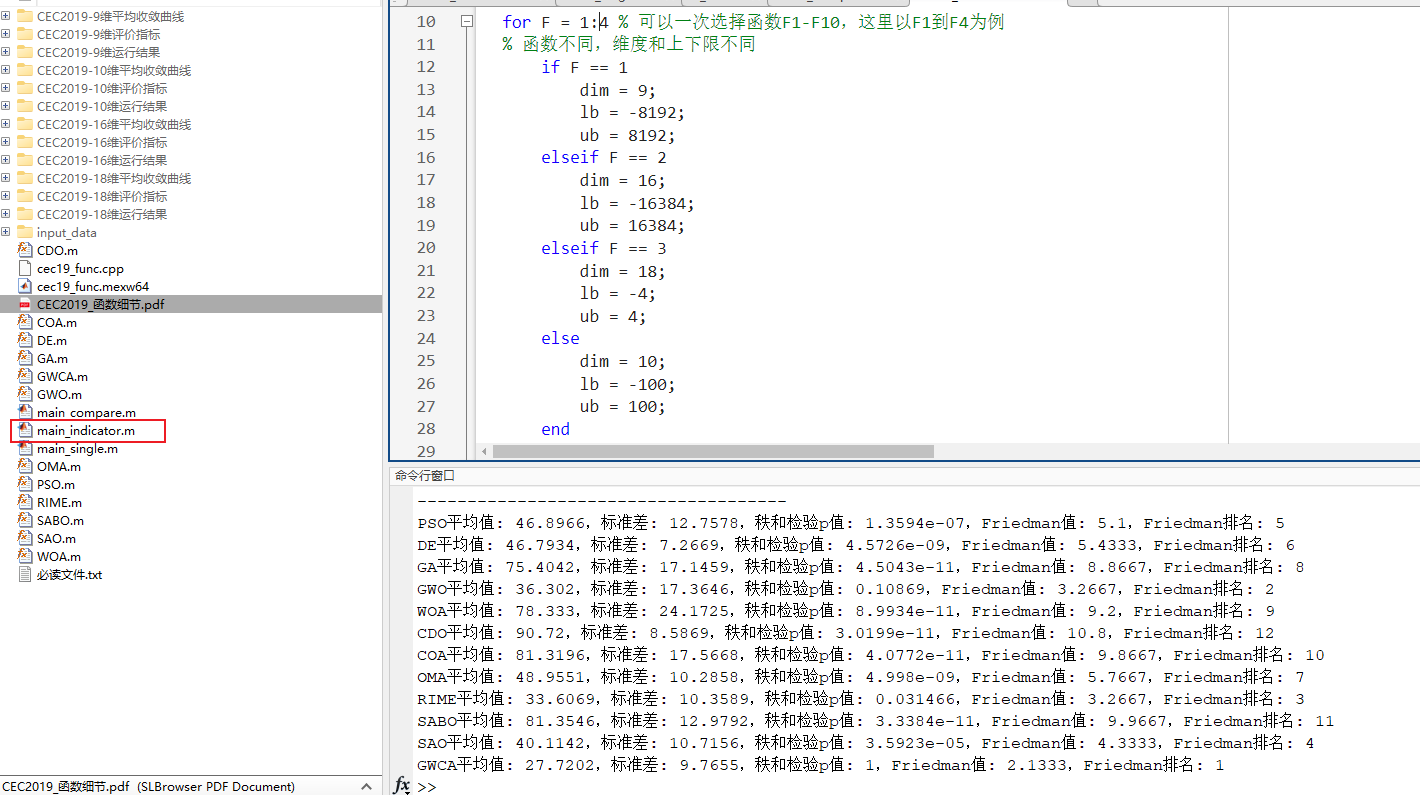Screen dimensions: 1420x795
Task: Click the folder icon beside input_data
Action: (25, 232)
